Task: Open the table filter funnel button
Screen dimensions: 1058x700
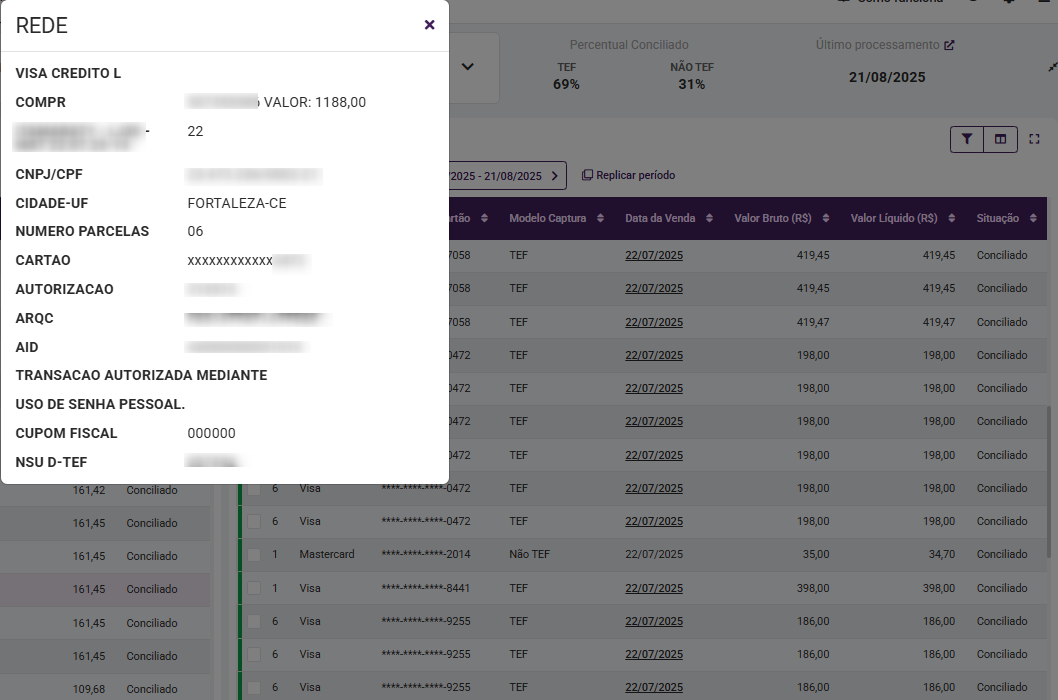Action: [x=967, y=139]
